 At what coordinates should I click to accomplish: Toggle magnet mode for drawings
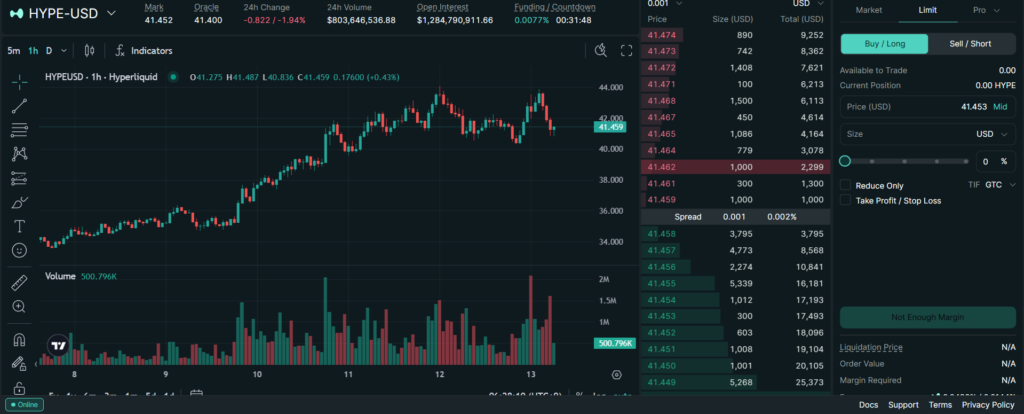(x=20, y=340)
